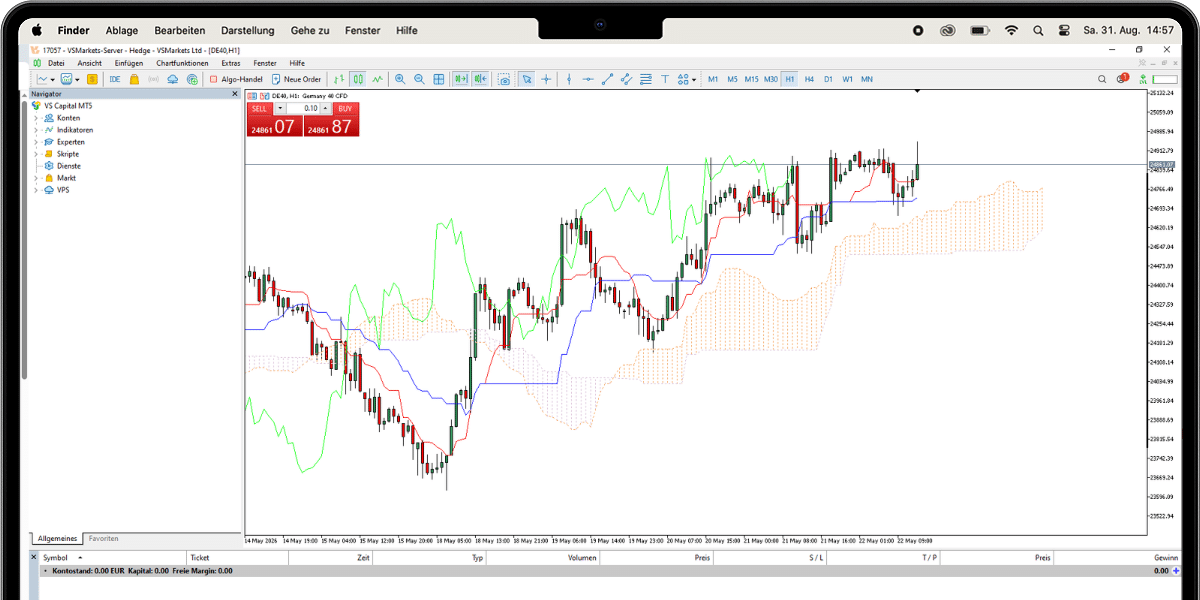Select the text label tool
Screen dimensions: 1200x600
point(666,79)
